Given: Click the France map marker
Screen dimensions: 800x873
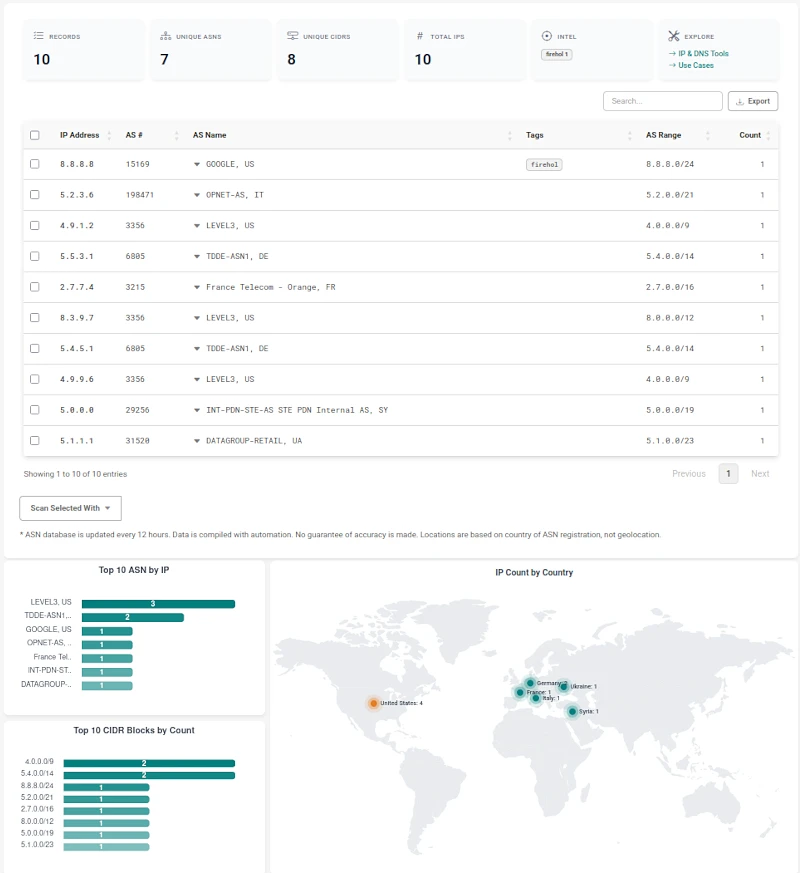Looking at the screenshot, I should 520,693.
